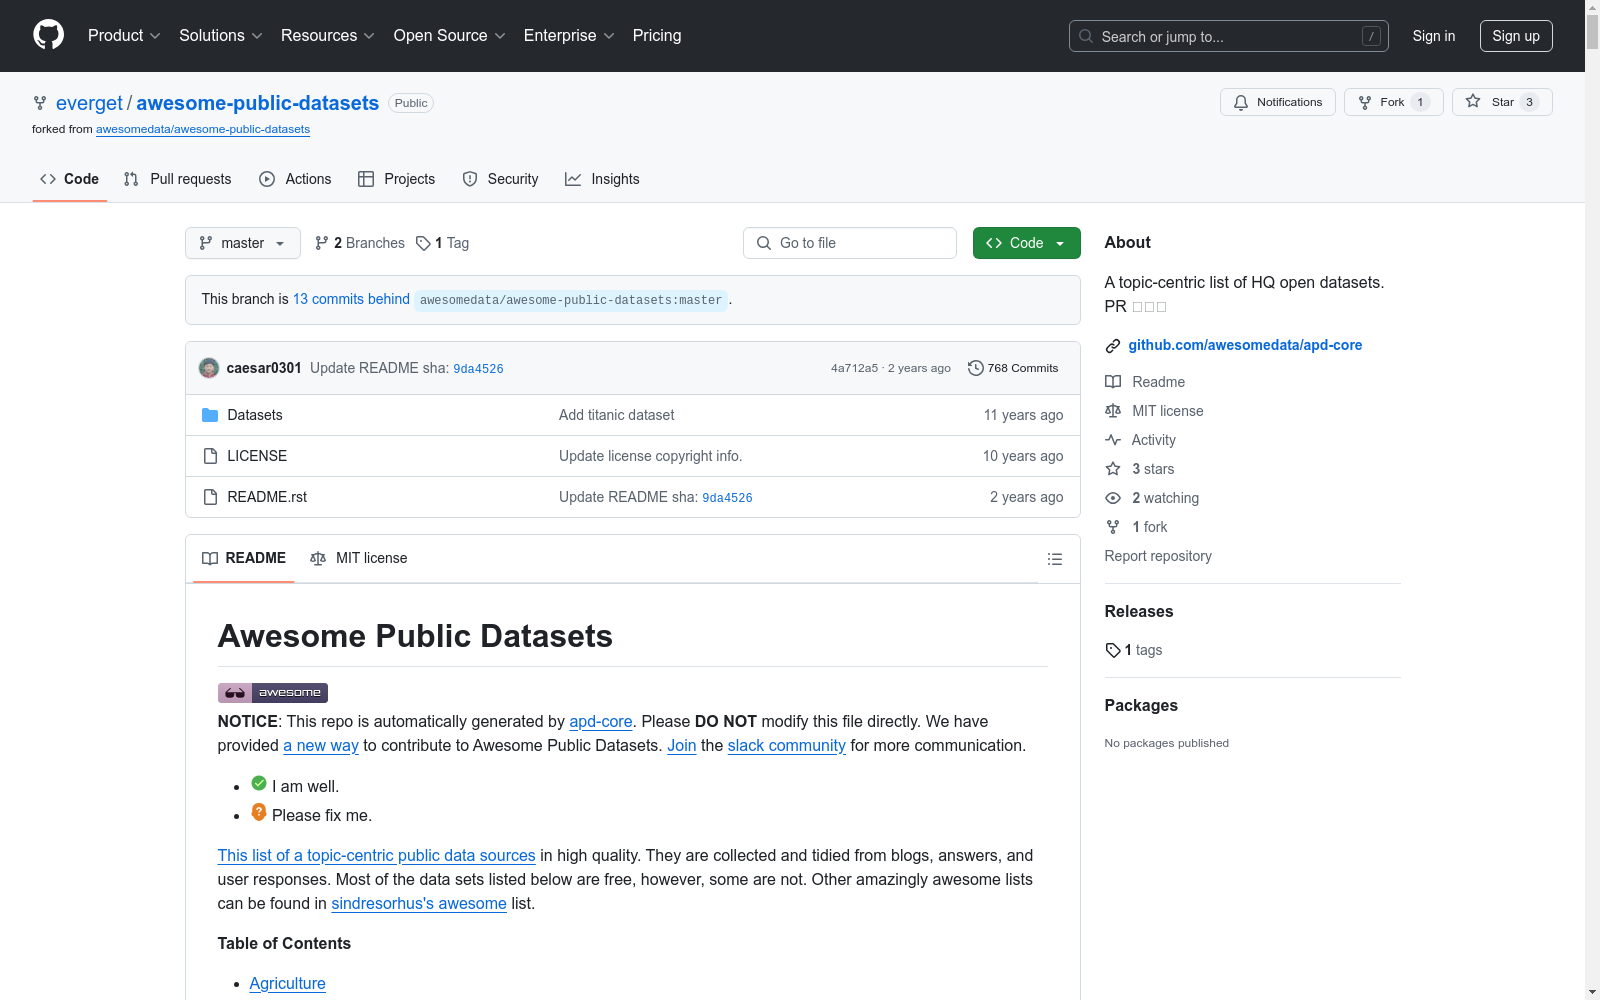Open the forked-from awesomedata repository link
1600x1000 pixels.
tap(203, 129)
